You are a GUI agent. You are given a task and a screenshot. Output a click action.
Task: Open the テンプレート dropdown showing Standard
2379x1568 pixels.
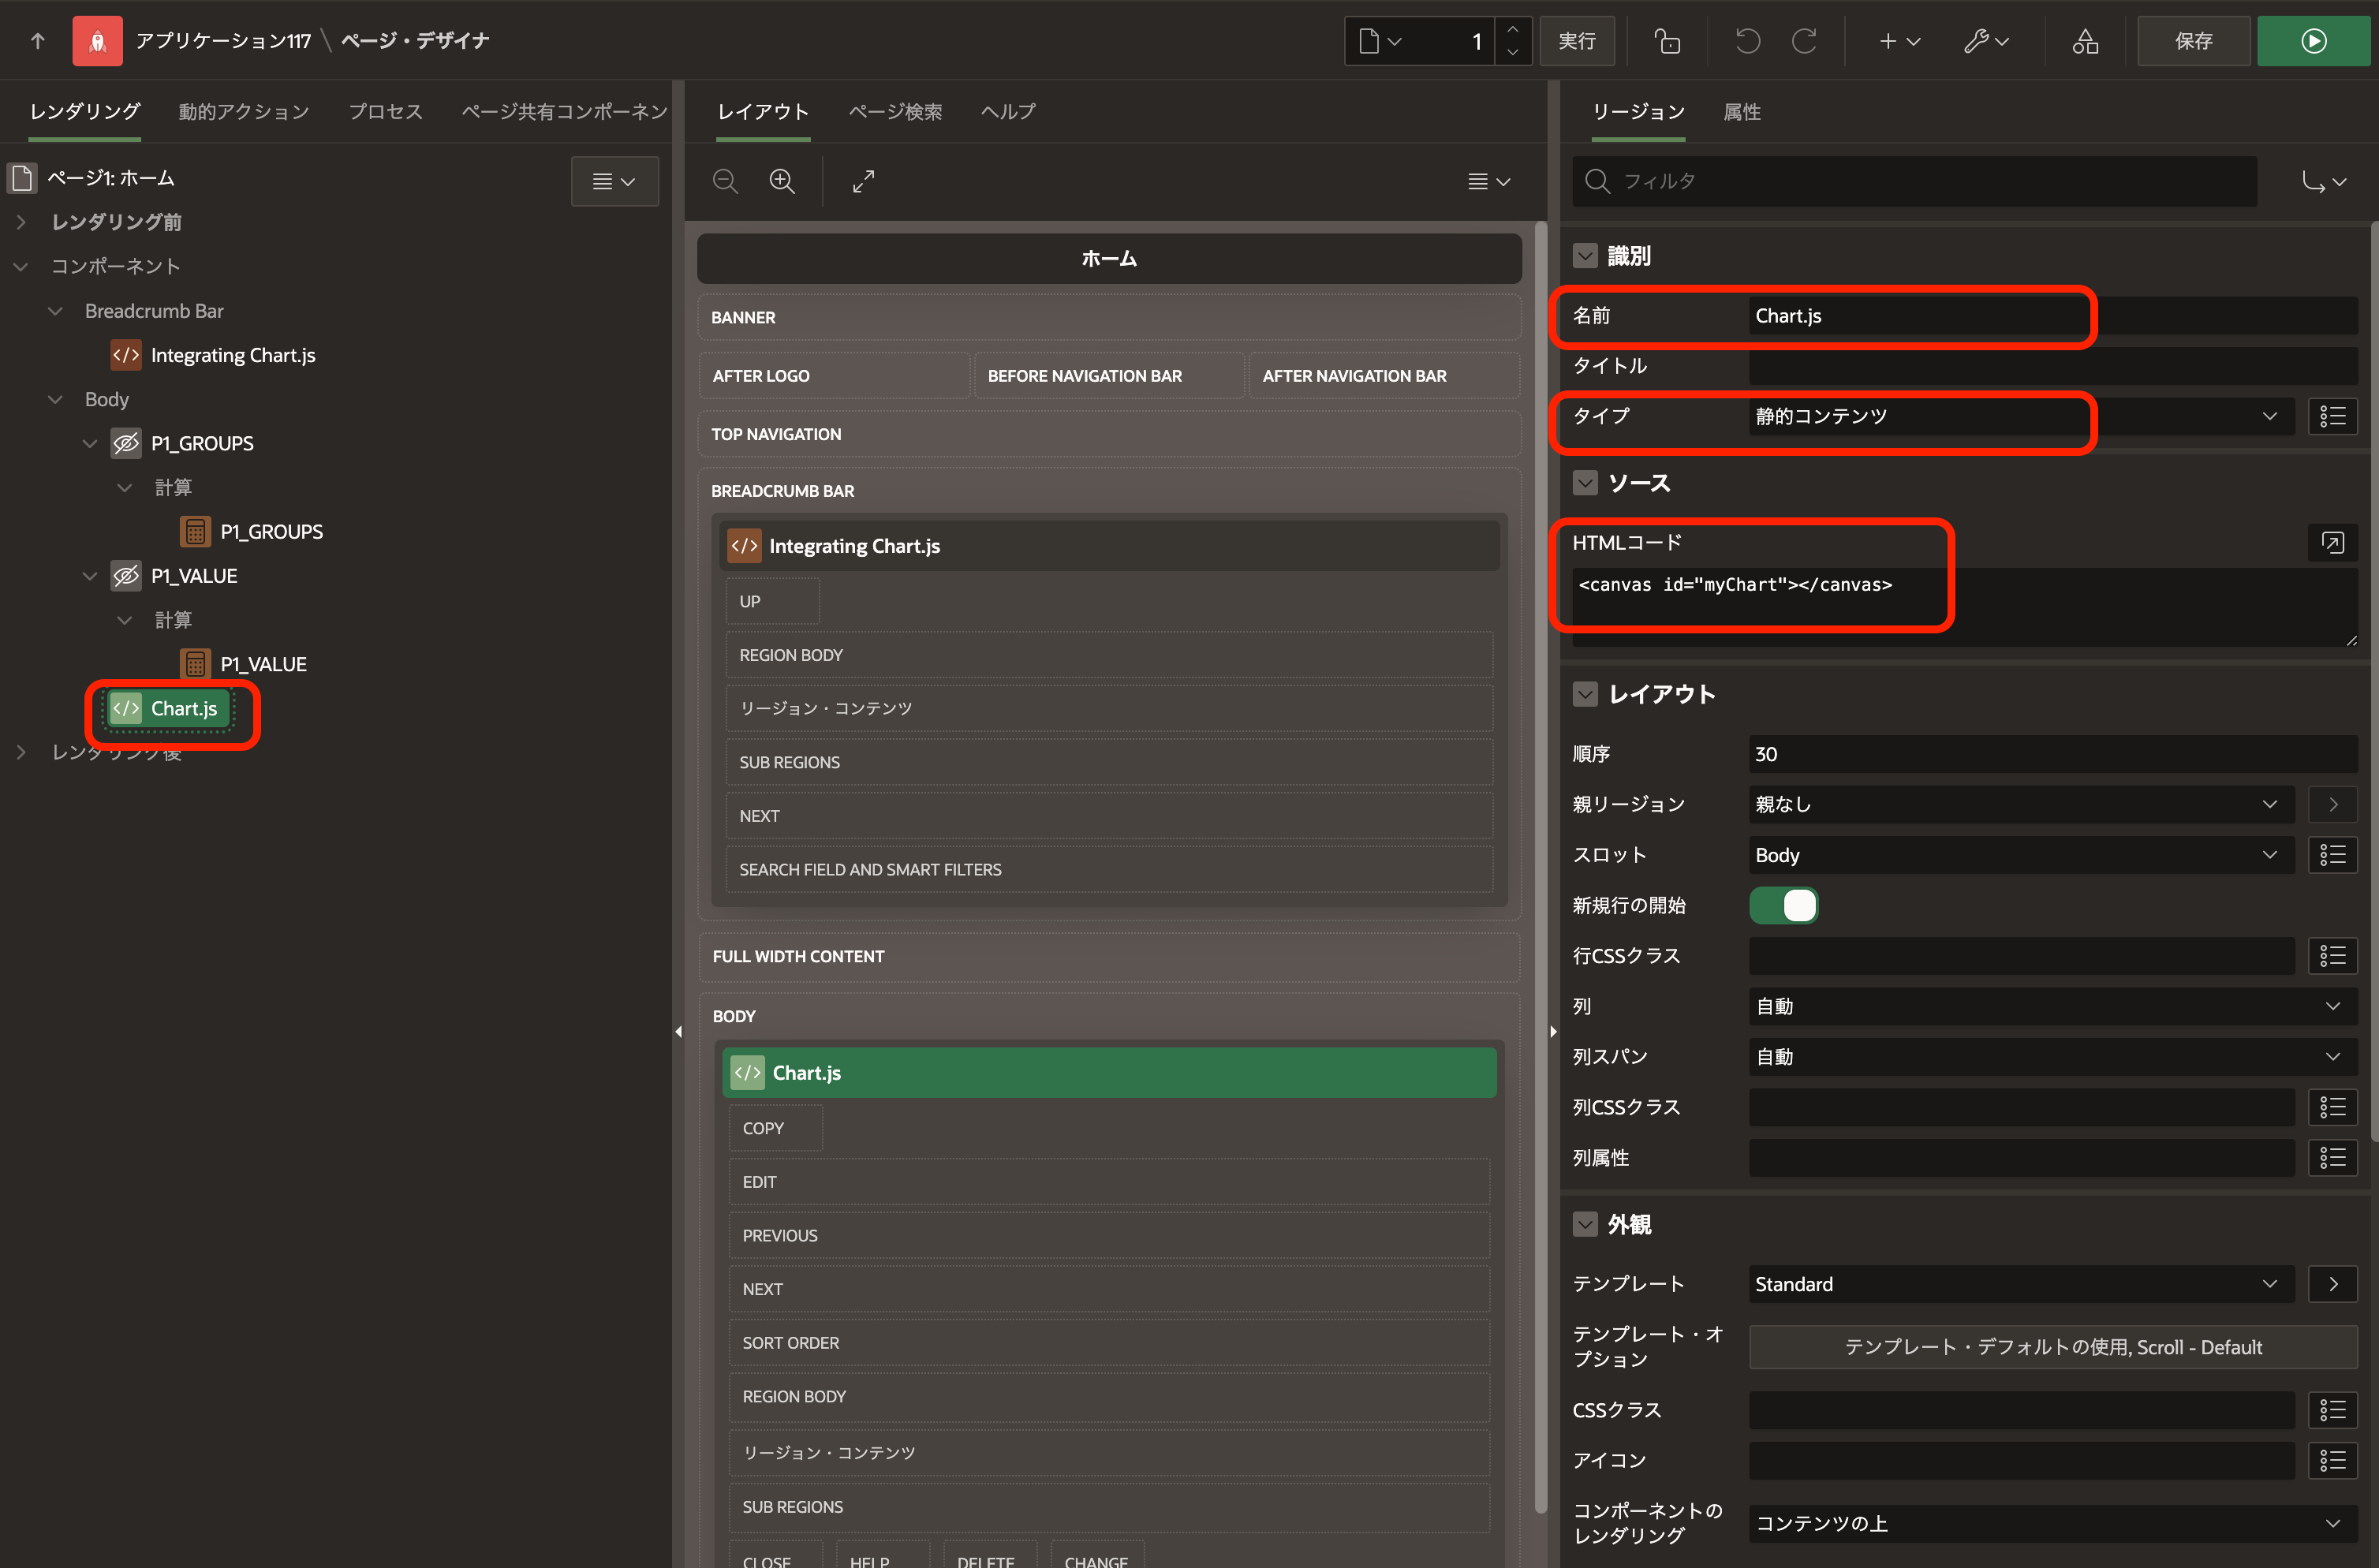pyautogui.click(x=2020, y=1284)
